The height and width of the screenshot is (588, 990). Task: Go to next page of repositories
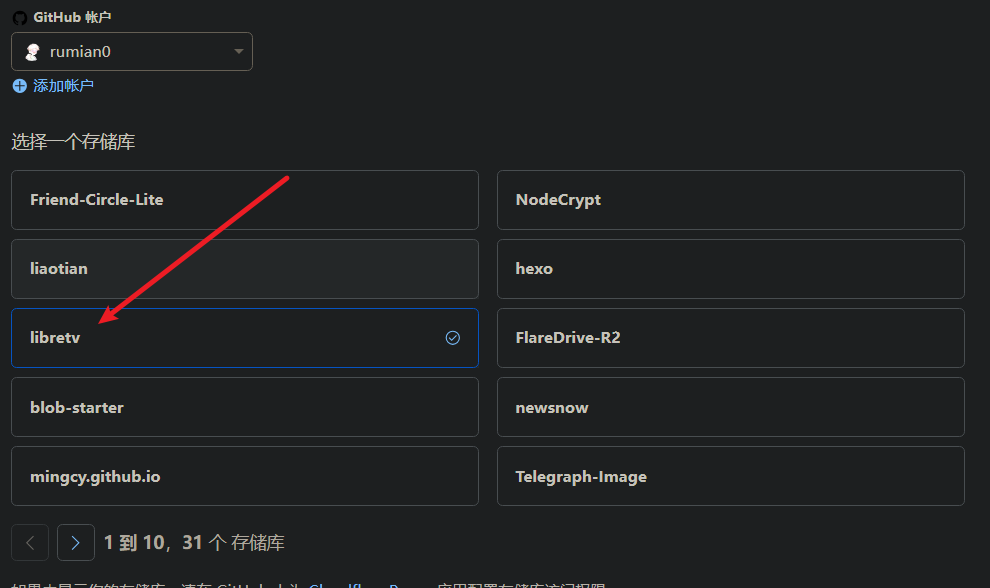[76, 543]
